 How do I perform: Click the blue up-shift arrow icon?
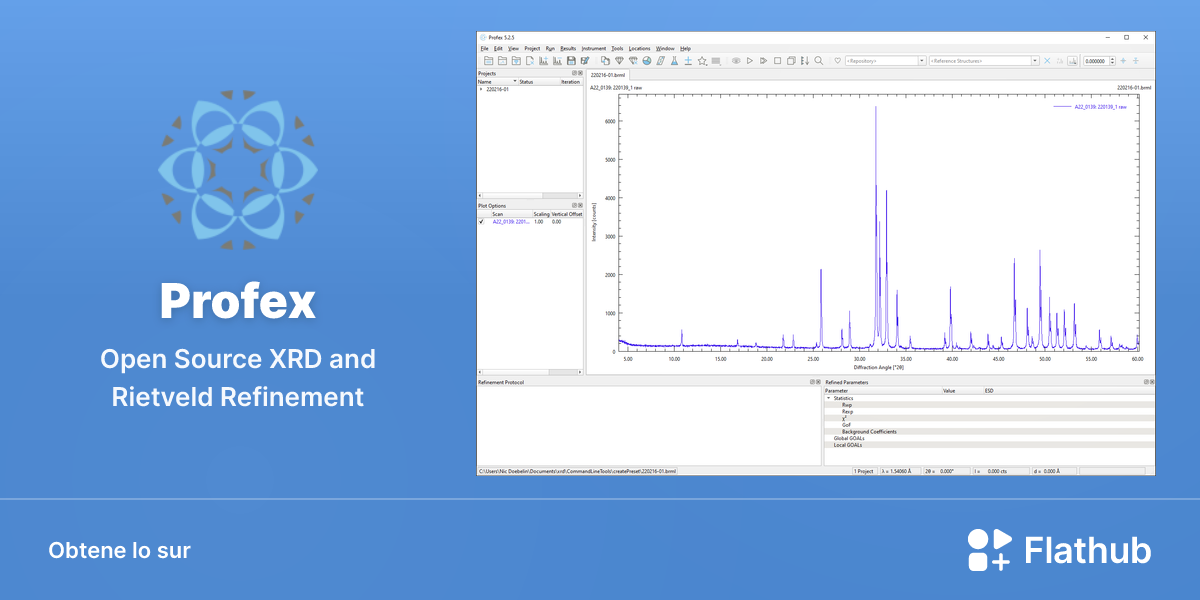(x=1123, y=61)
